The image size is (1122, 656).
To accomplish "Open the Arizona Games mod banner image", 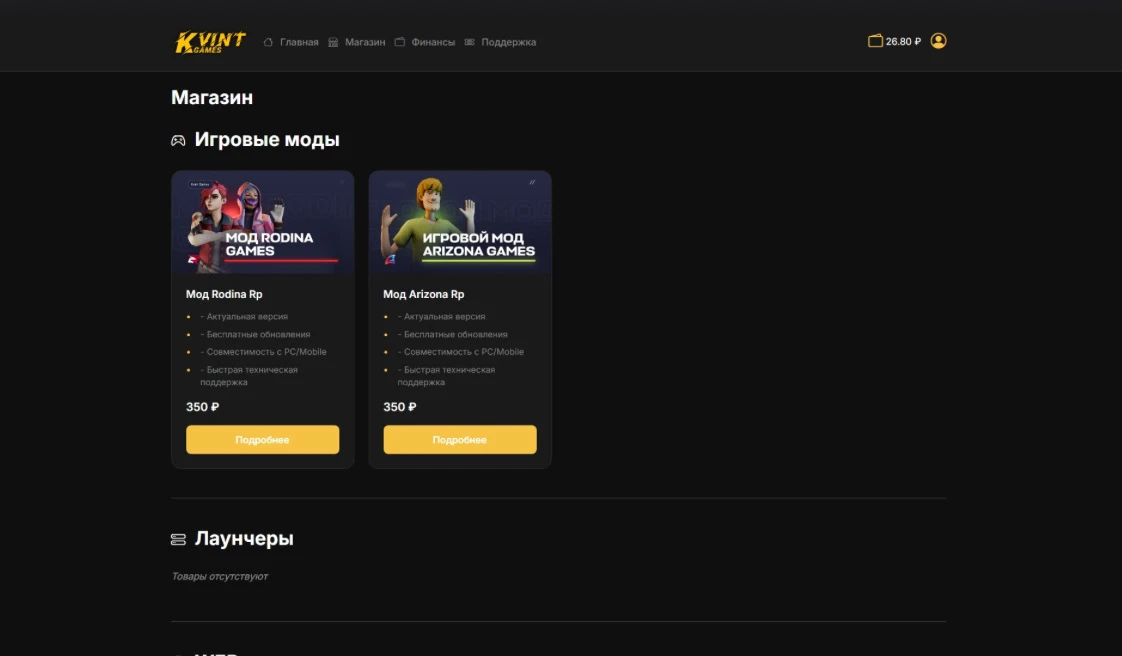I will [460, 222].
